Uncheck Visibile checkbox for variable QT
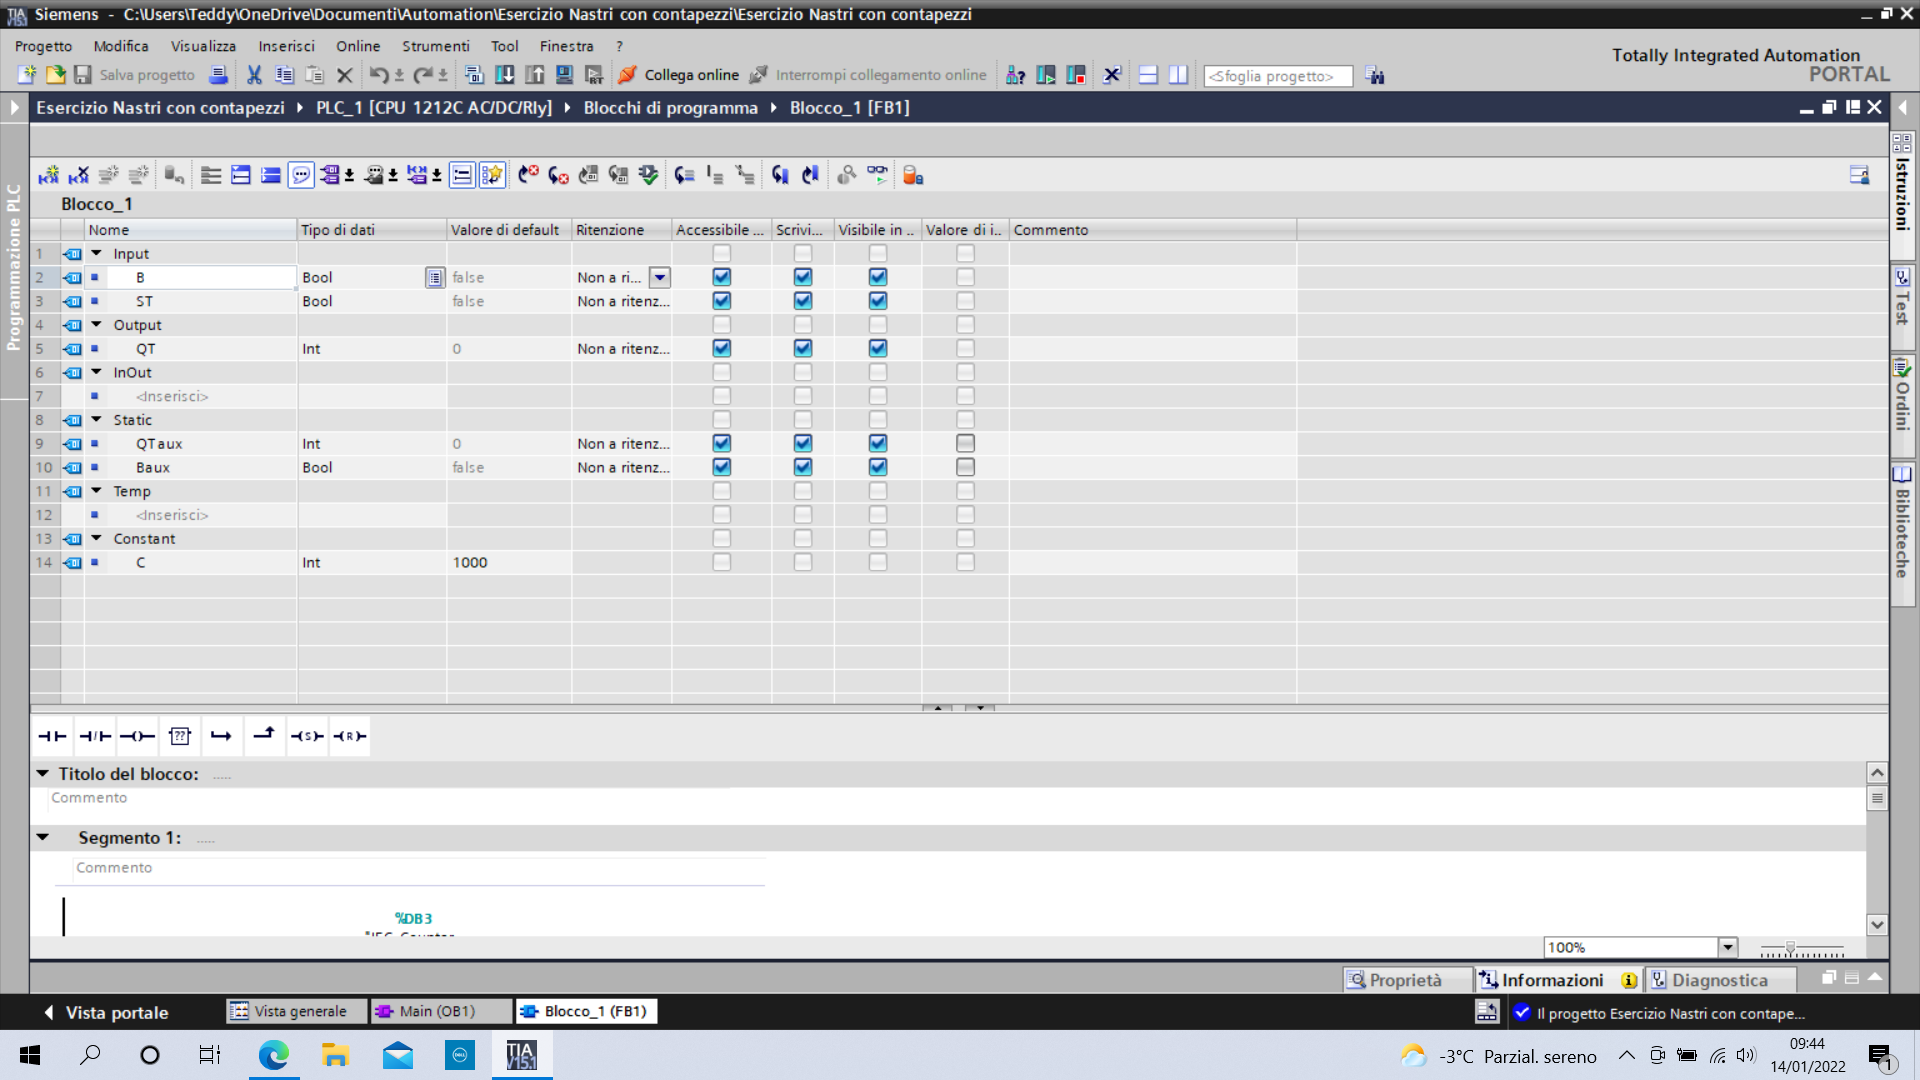1920x1080 pixels. [878, 348]
